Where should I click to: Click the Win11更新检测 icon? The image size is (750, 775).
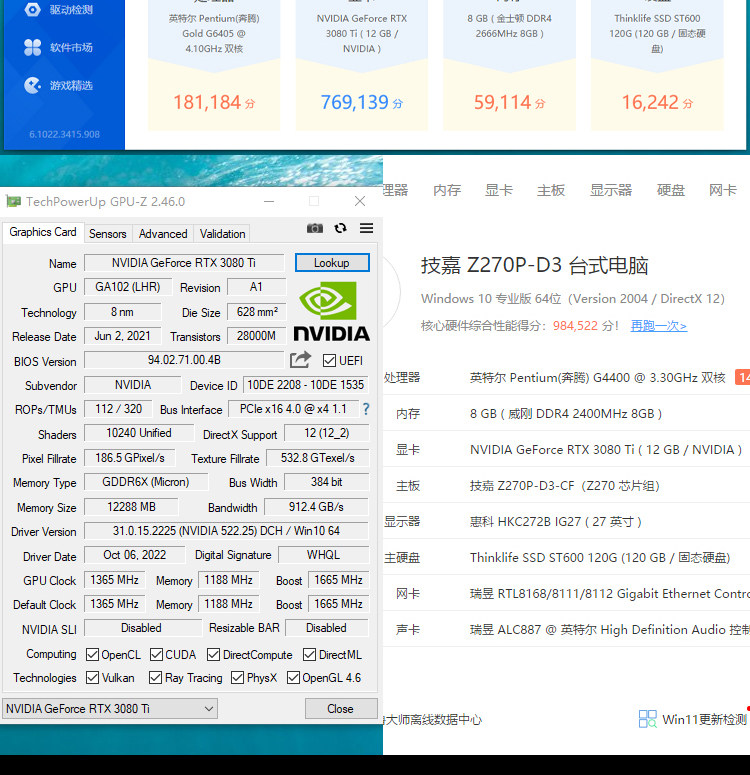point(648,719)
